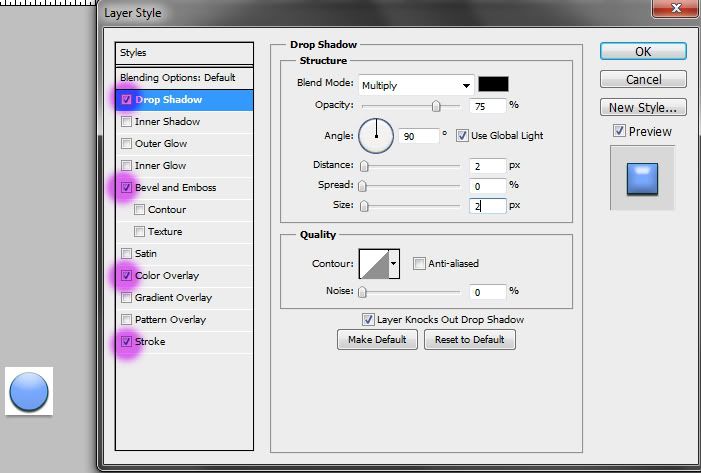Screen dimensions: 701x473
Task: Select Blending Options: Default
Action: coord(184,78)
